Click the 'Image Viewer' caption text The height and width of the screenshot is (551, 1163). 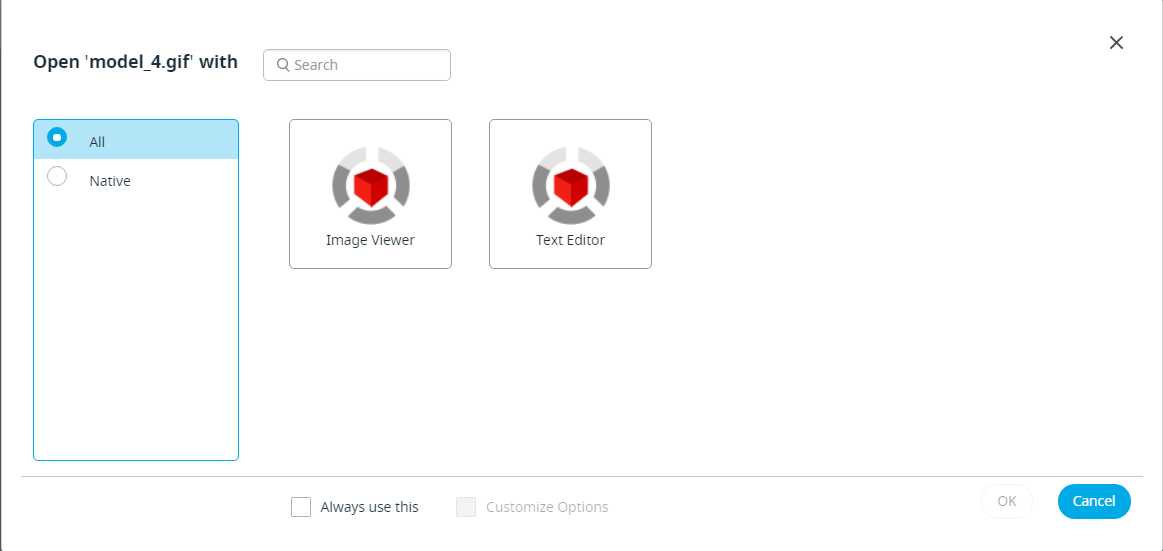(x=370, y=240)
